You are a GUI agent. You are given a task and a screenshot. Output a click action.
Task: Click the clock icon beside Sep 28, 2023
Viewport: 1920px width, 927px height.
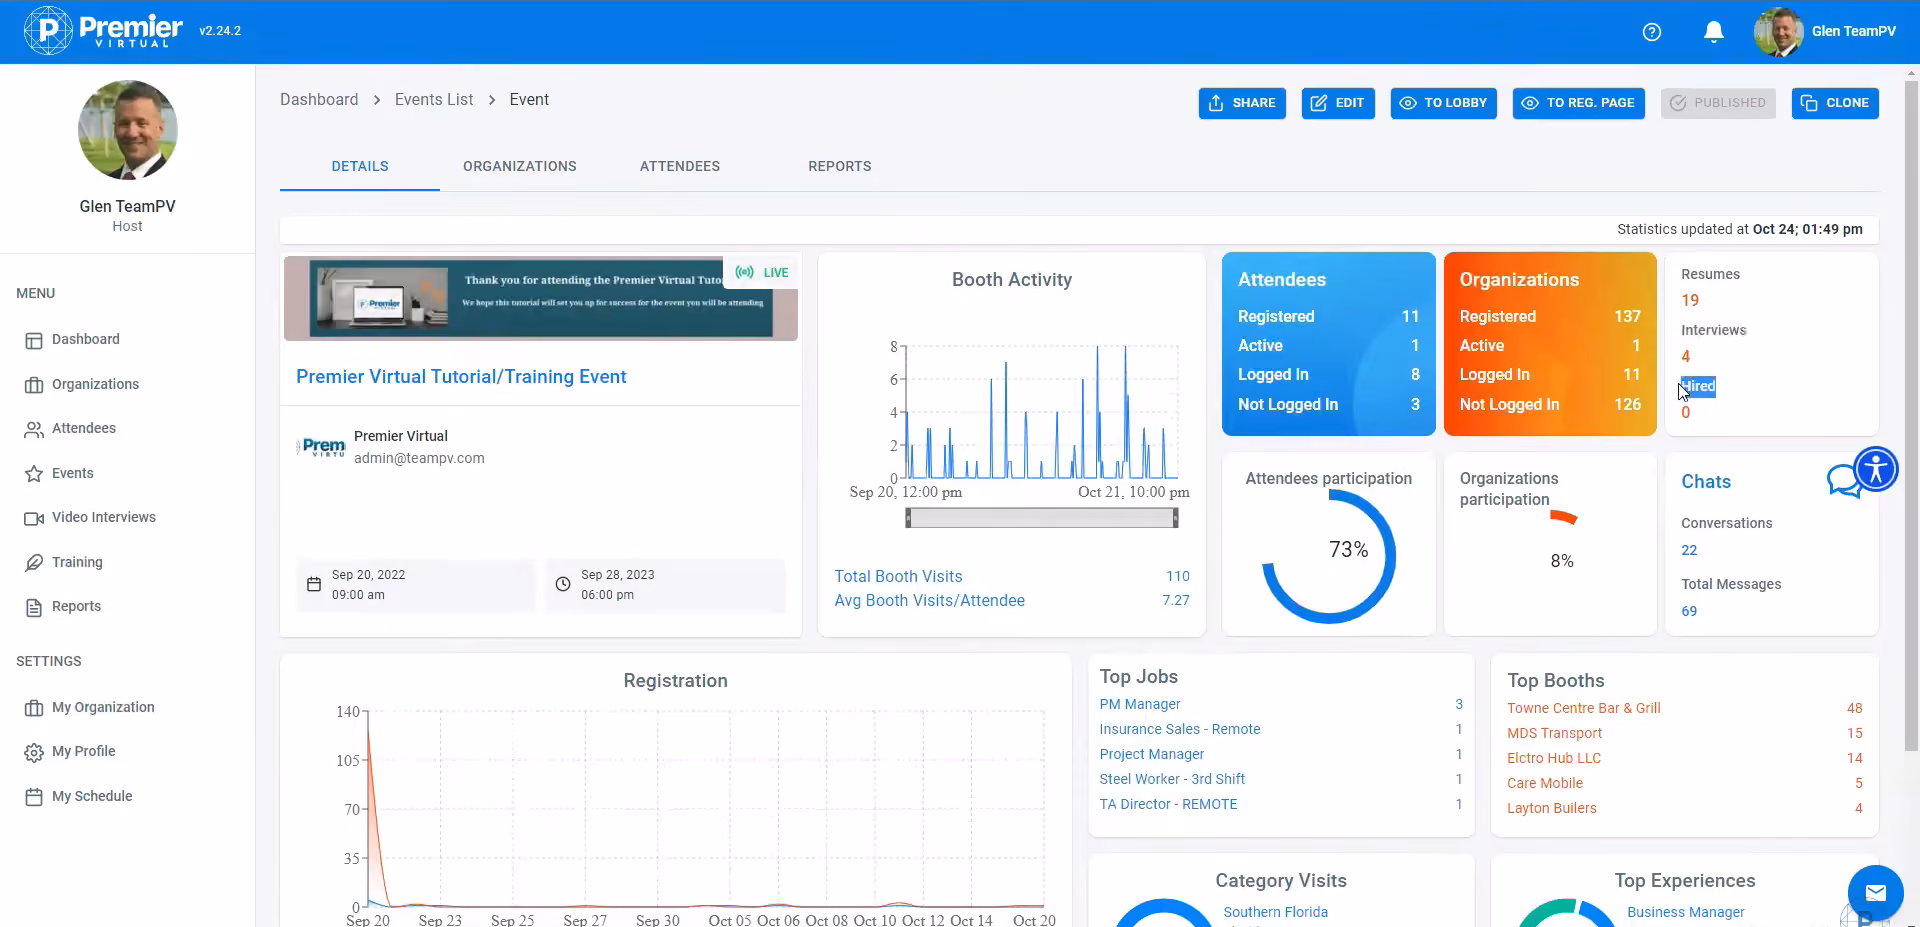[563, 585]
